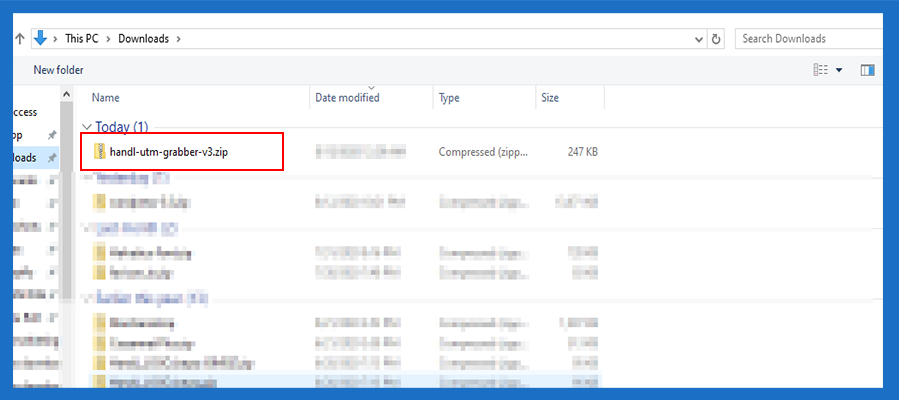The width and height of the screenshot is (901, 404).
Task: Collapse the Today (1) group
Action: (x=86, y=127)
